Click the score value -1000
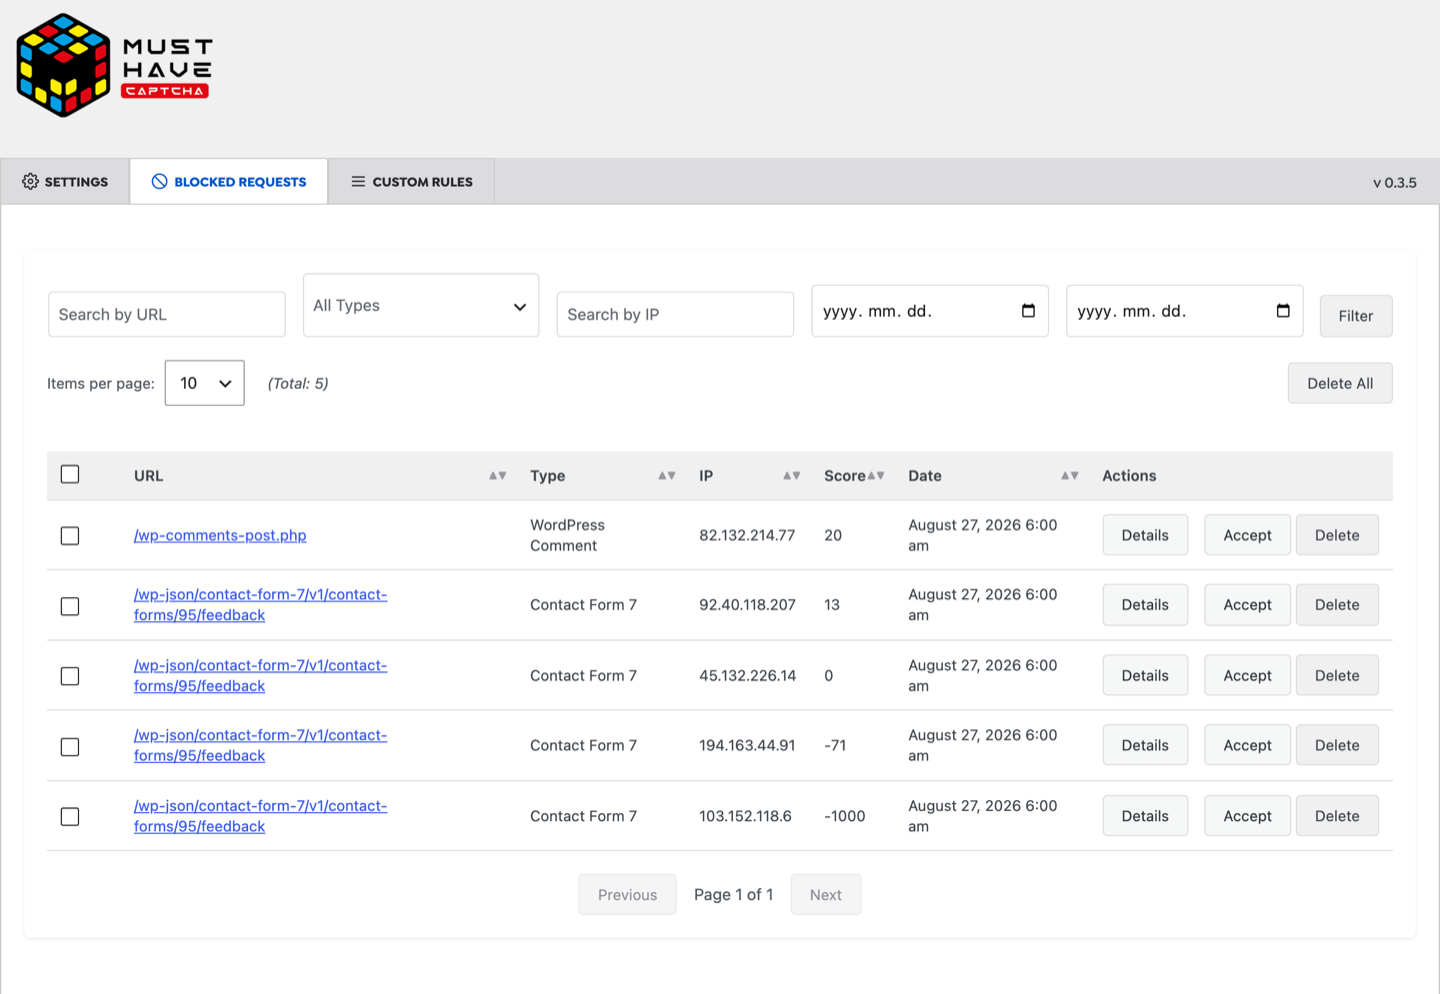Image resolution: width=1440 pixels, height=994 pixels. pyautogui.click(x=845, y=816)
